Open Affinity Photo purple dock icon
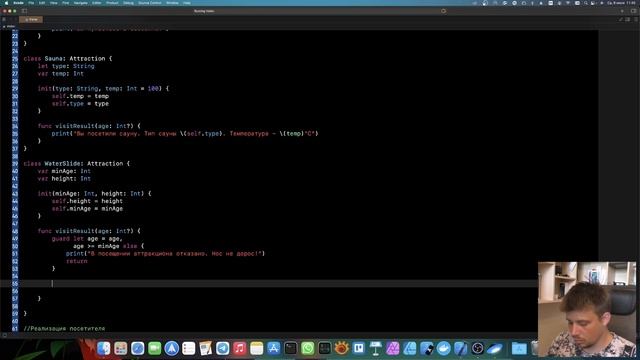Viewport: 640px width, 360px height. pyautogui.click(x=393, y=348)
